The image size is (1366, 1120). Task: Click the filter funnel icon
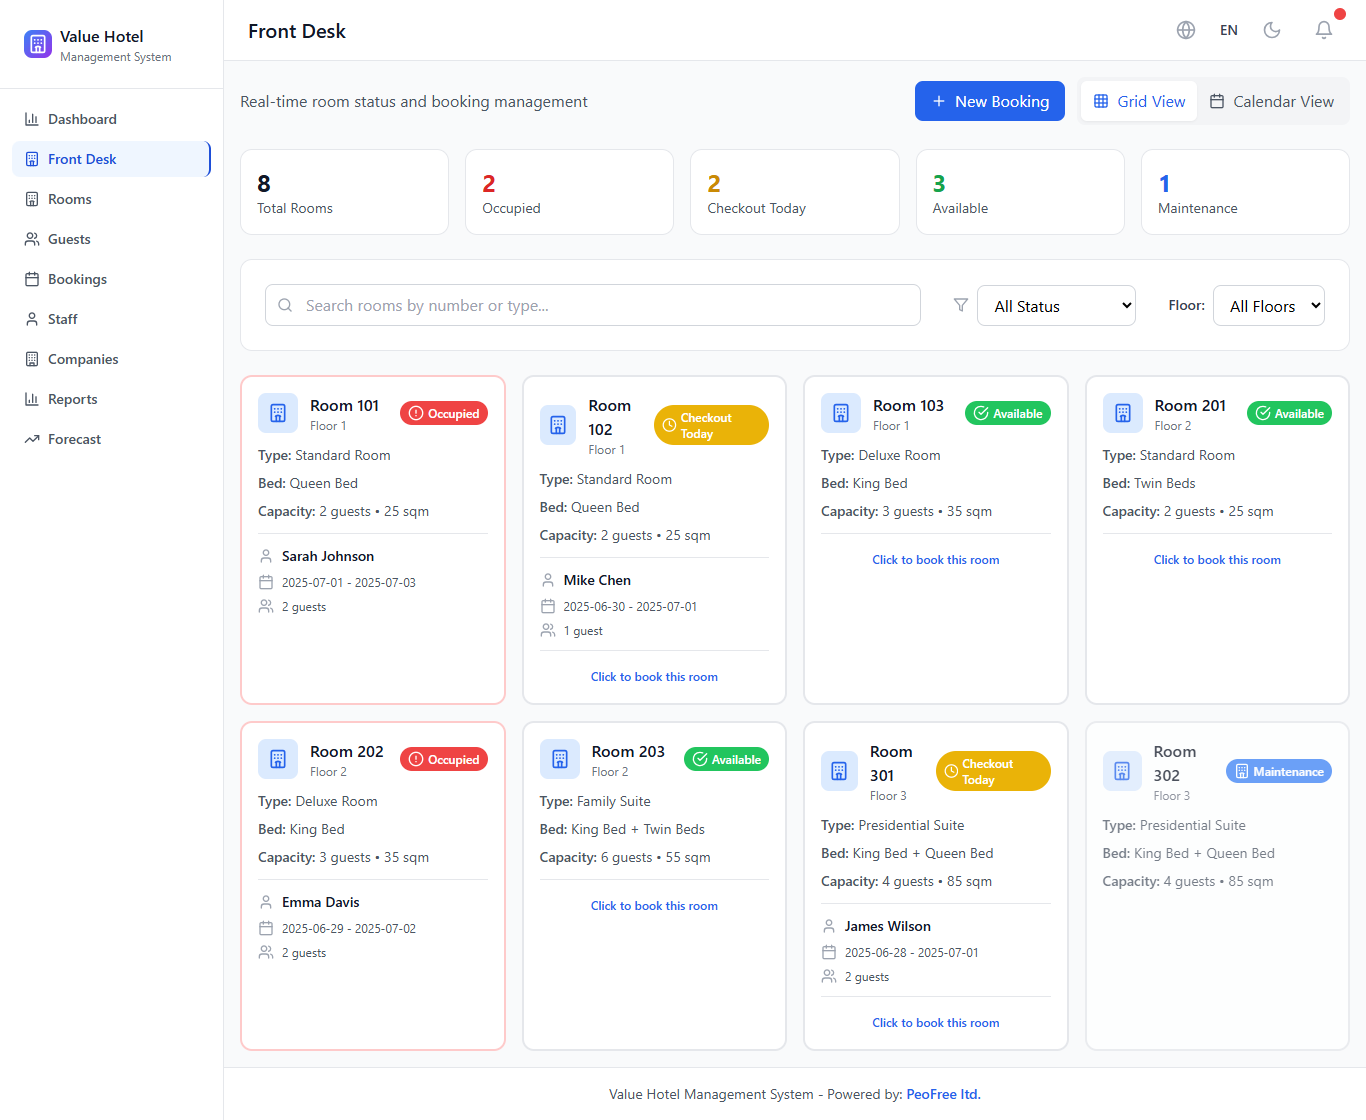pos(960,305)
